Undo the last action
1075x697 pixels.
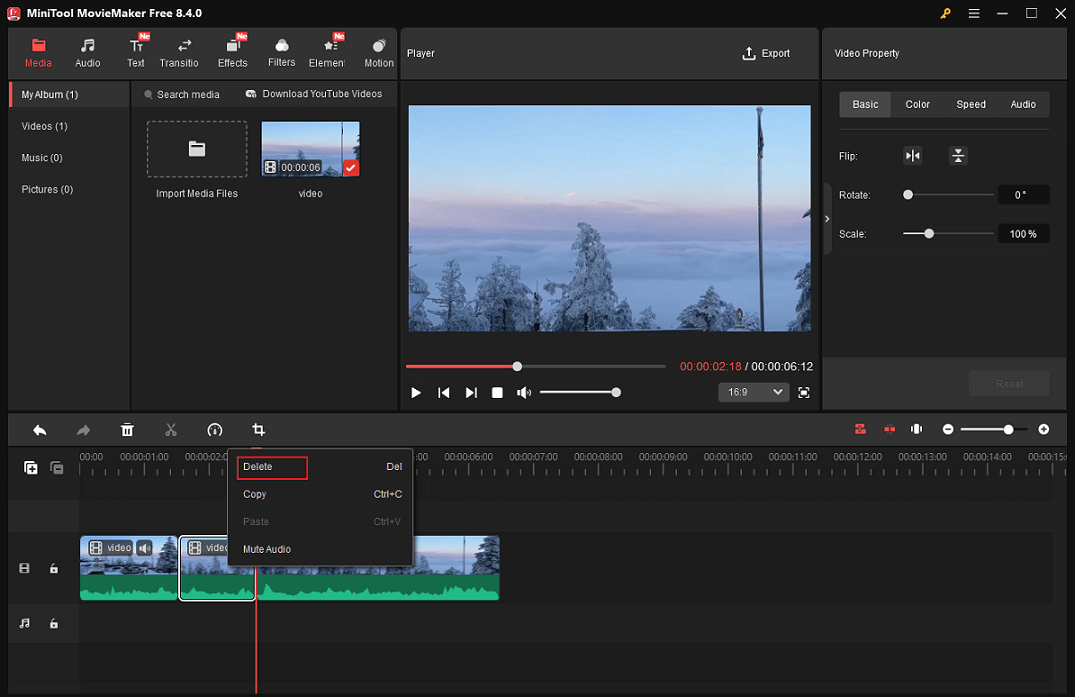click(x=39, y=429)
